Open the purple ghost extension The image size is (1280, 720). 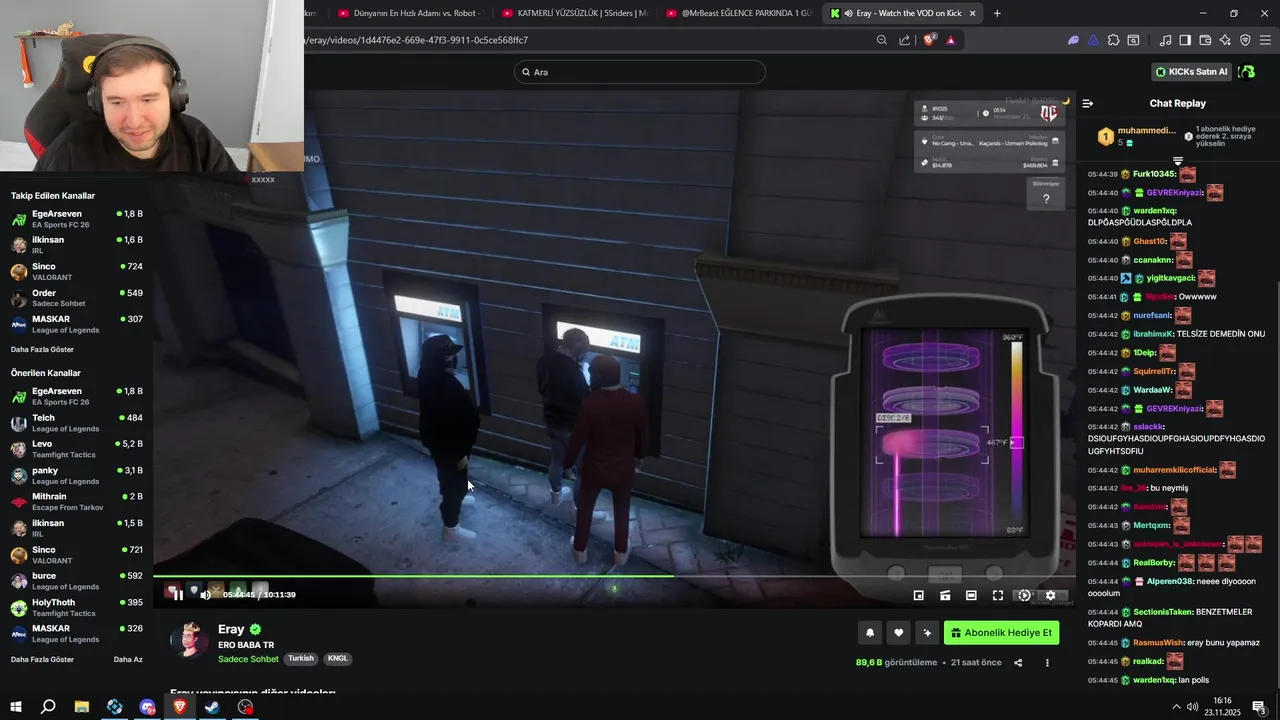(1073, 40)
